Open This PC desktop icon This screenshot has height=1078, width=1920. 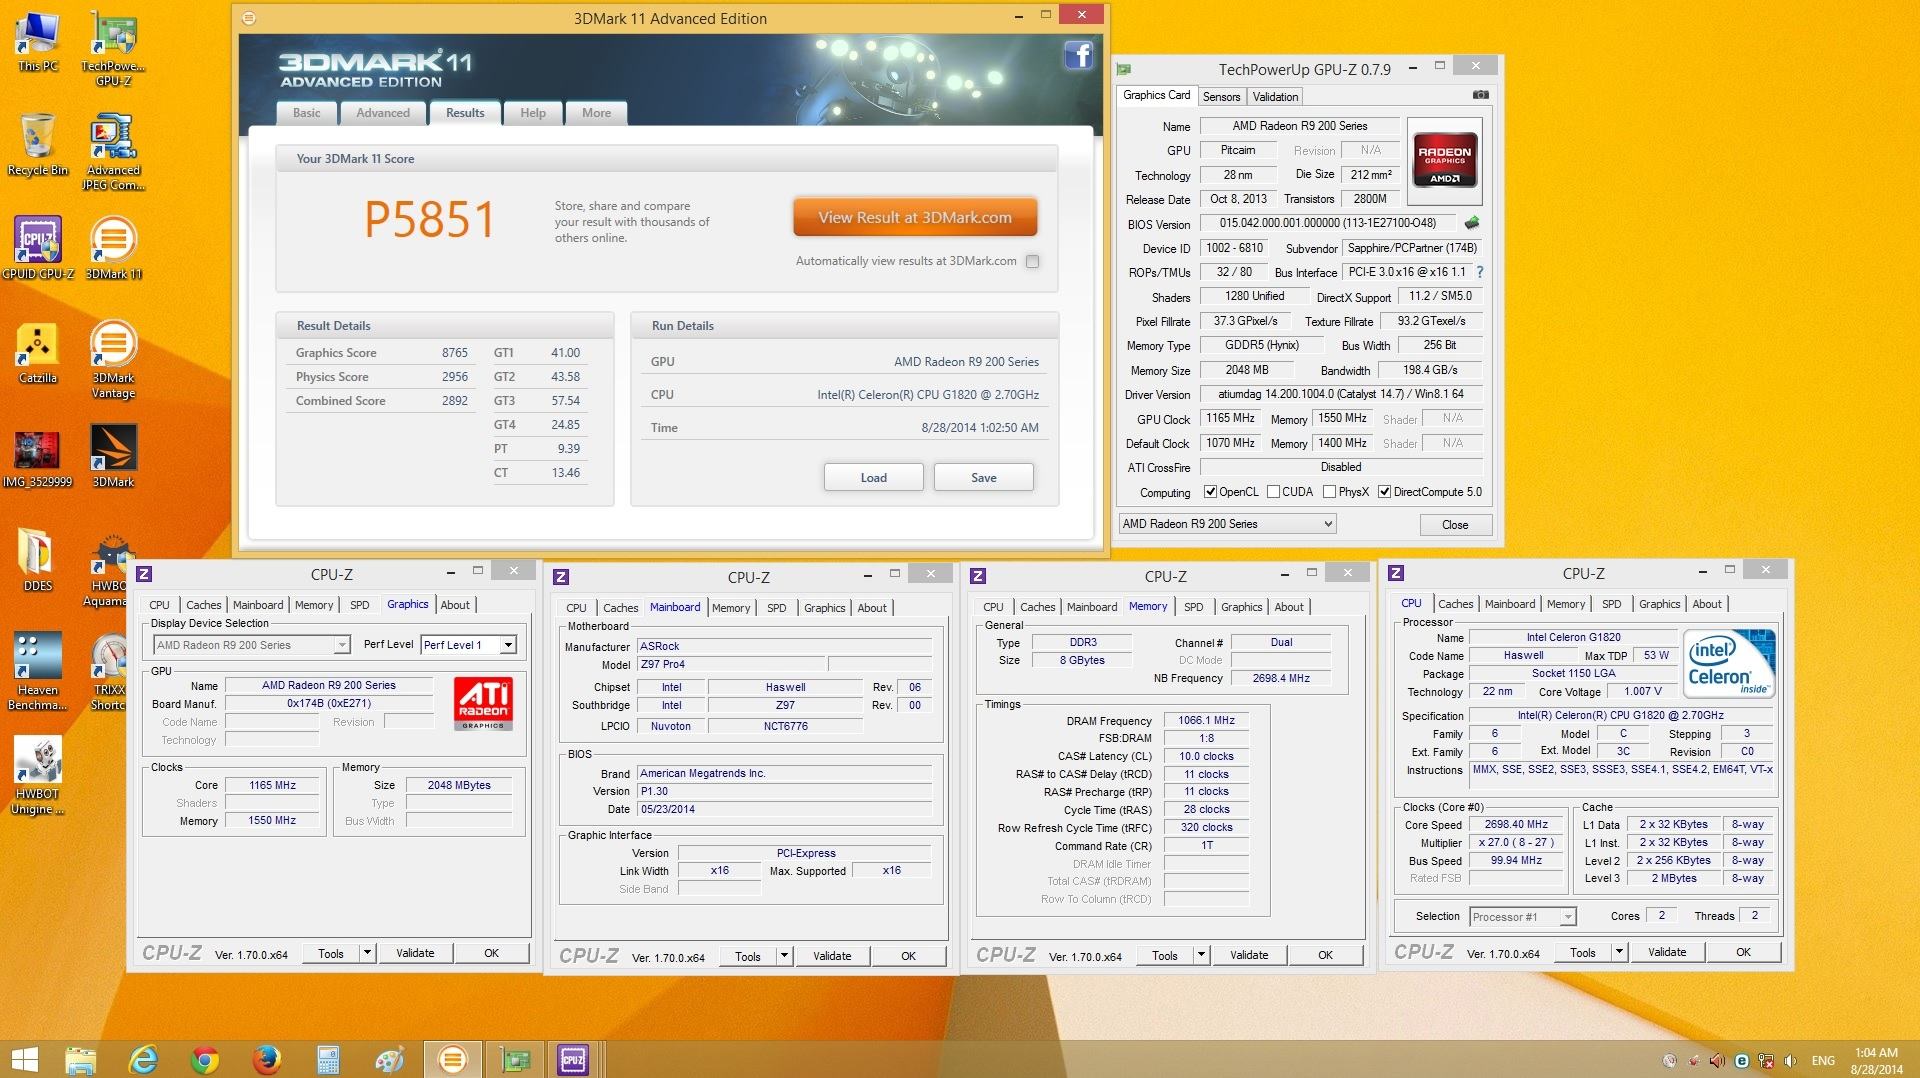[38, 41]
